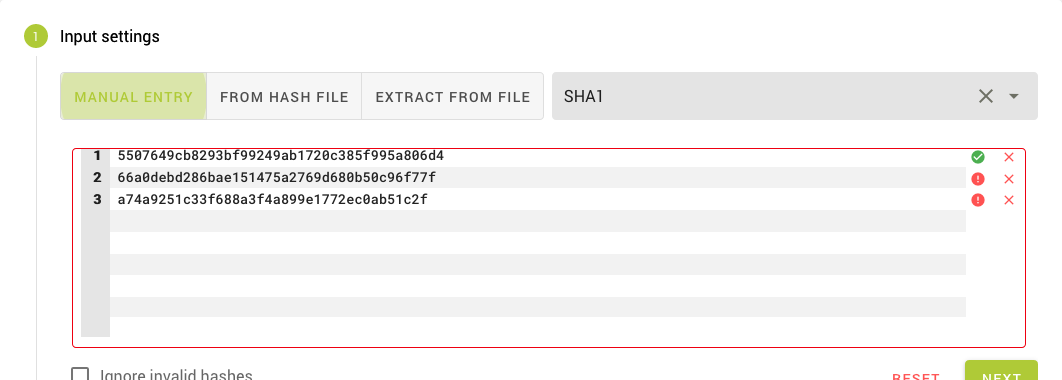Image resolution: width=1062 pixels, height=380 pixels.
Task: Click the Reset button
Action: tap(916, 376)
